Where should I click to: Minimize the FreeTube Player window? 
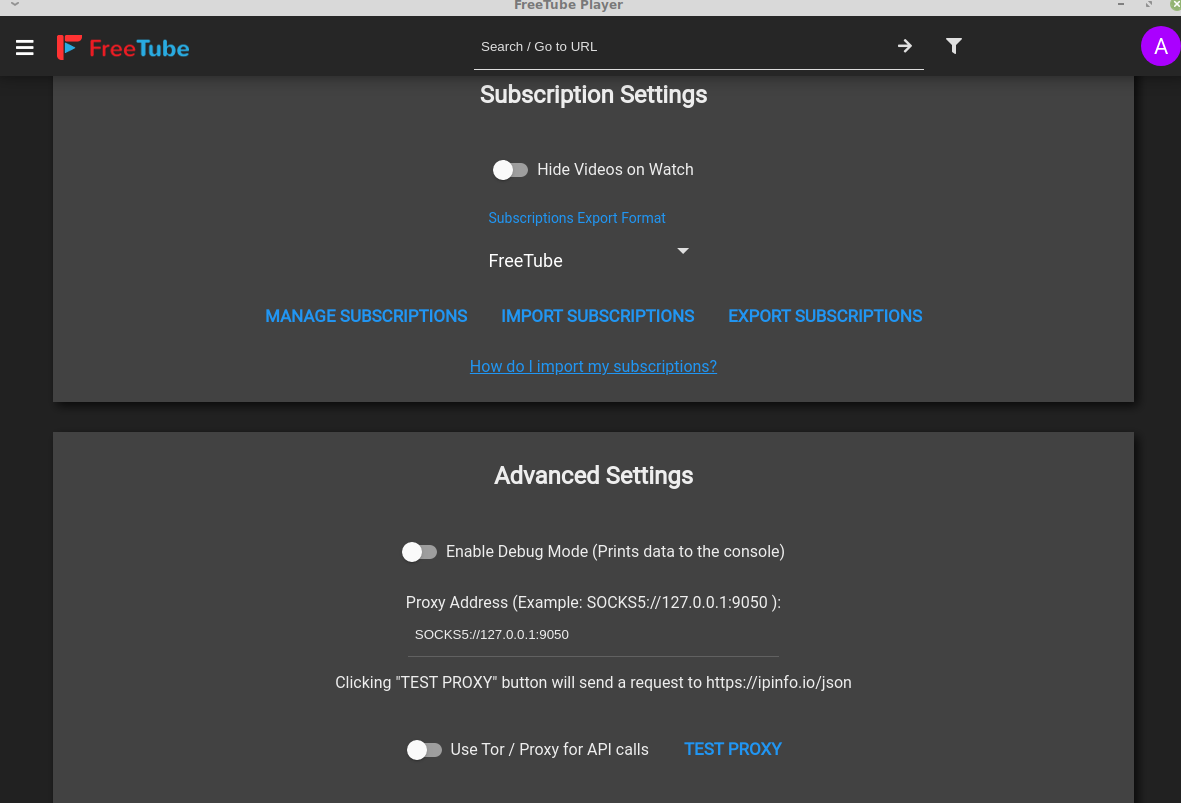(x=1121, y=5)
